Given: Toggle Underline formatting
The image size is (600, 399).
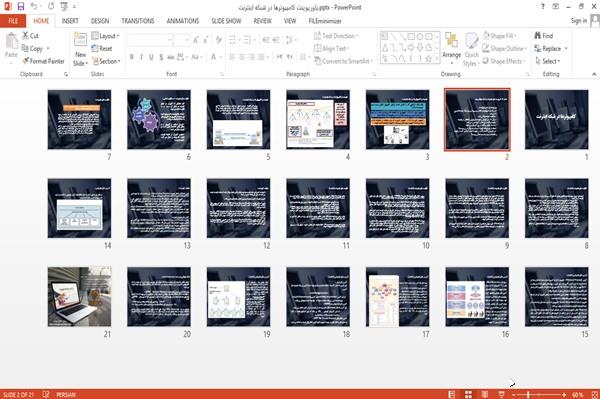Looking at the screenshot, I should (x=152, y=57).
